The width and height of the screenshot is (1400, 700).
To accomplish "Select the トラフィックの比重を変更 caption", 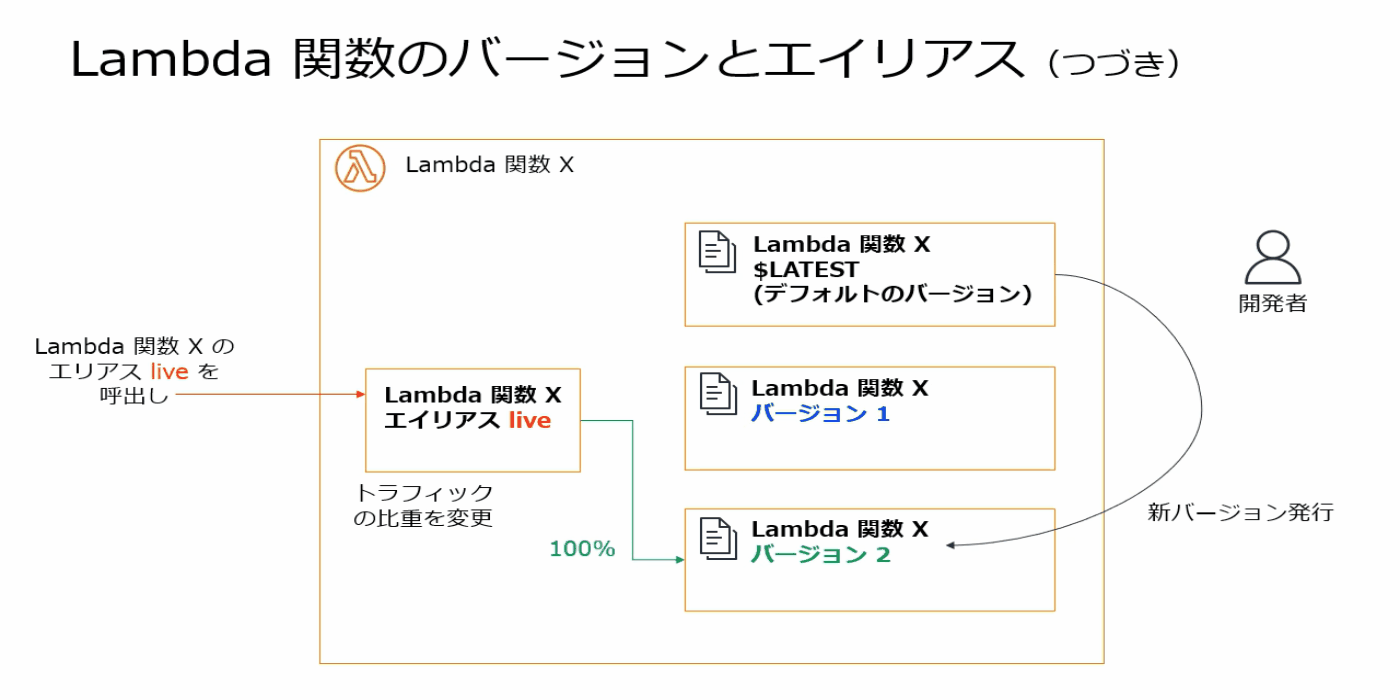I will tap(424, 505).
